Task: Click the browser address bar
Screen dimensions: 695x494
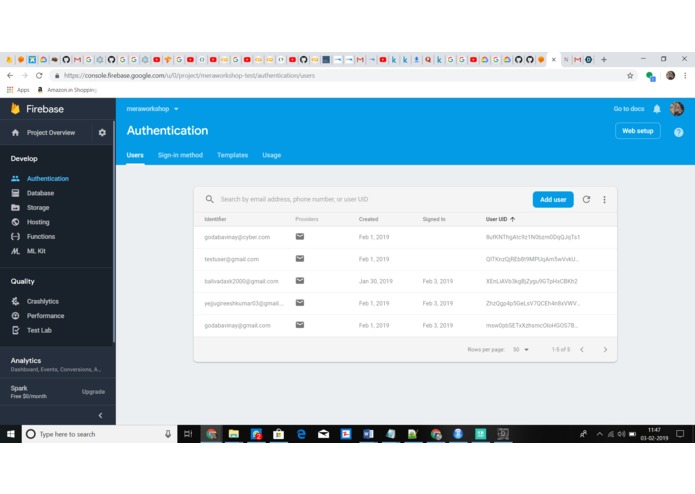Action: [x=339, y=76]
